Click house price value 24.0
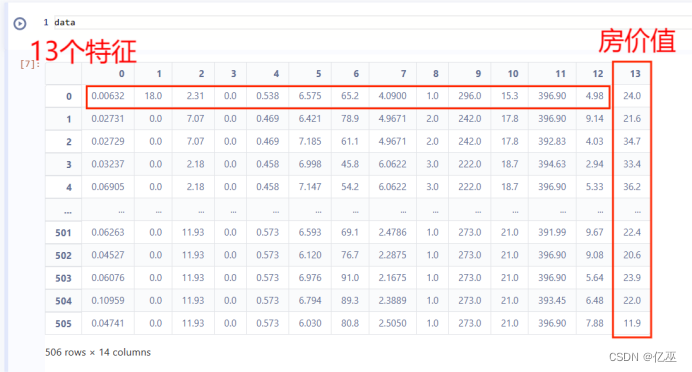This screenshot has height=372, width=692. pos(632,96)
